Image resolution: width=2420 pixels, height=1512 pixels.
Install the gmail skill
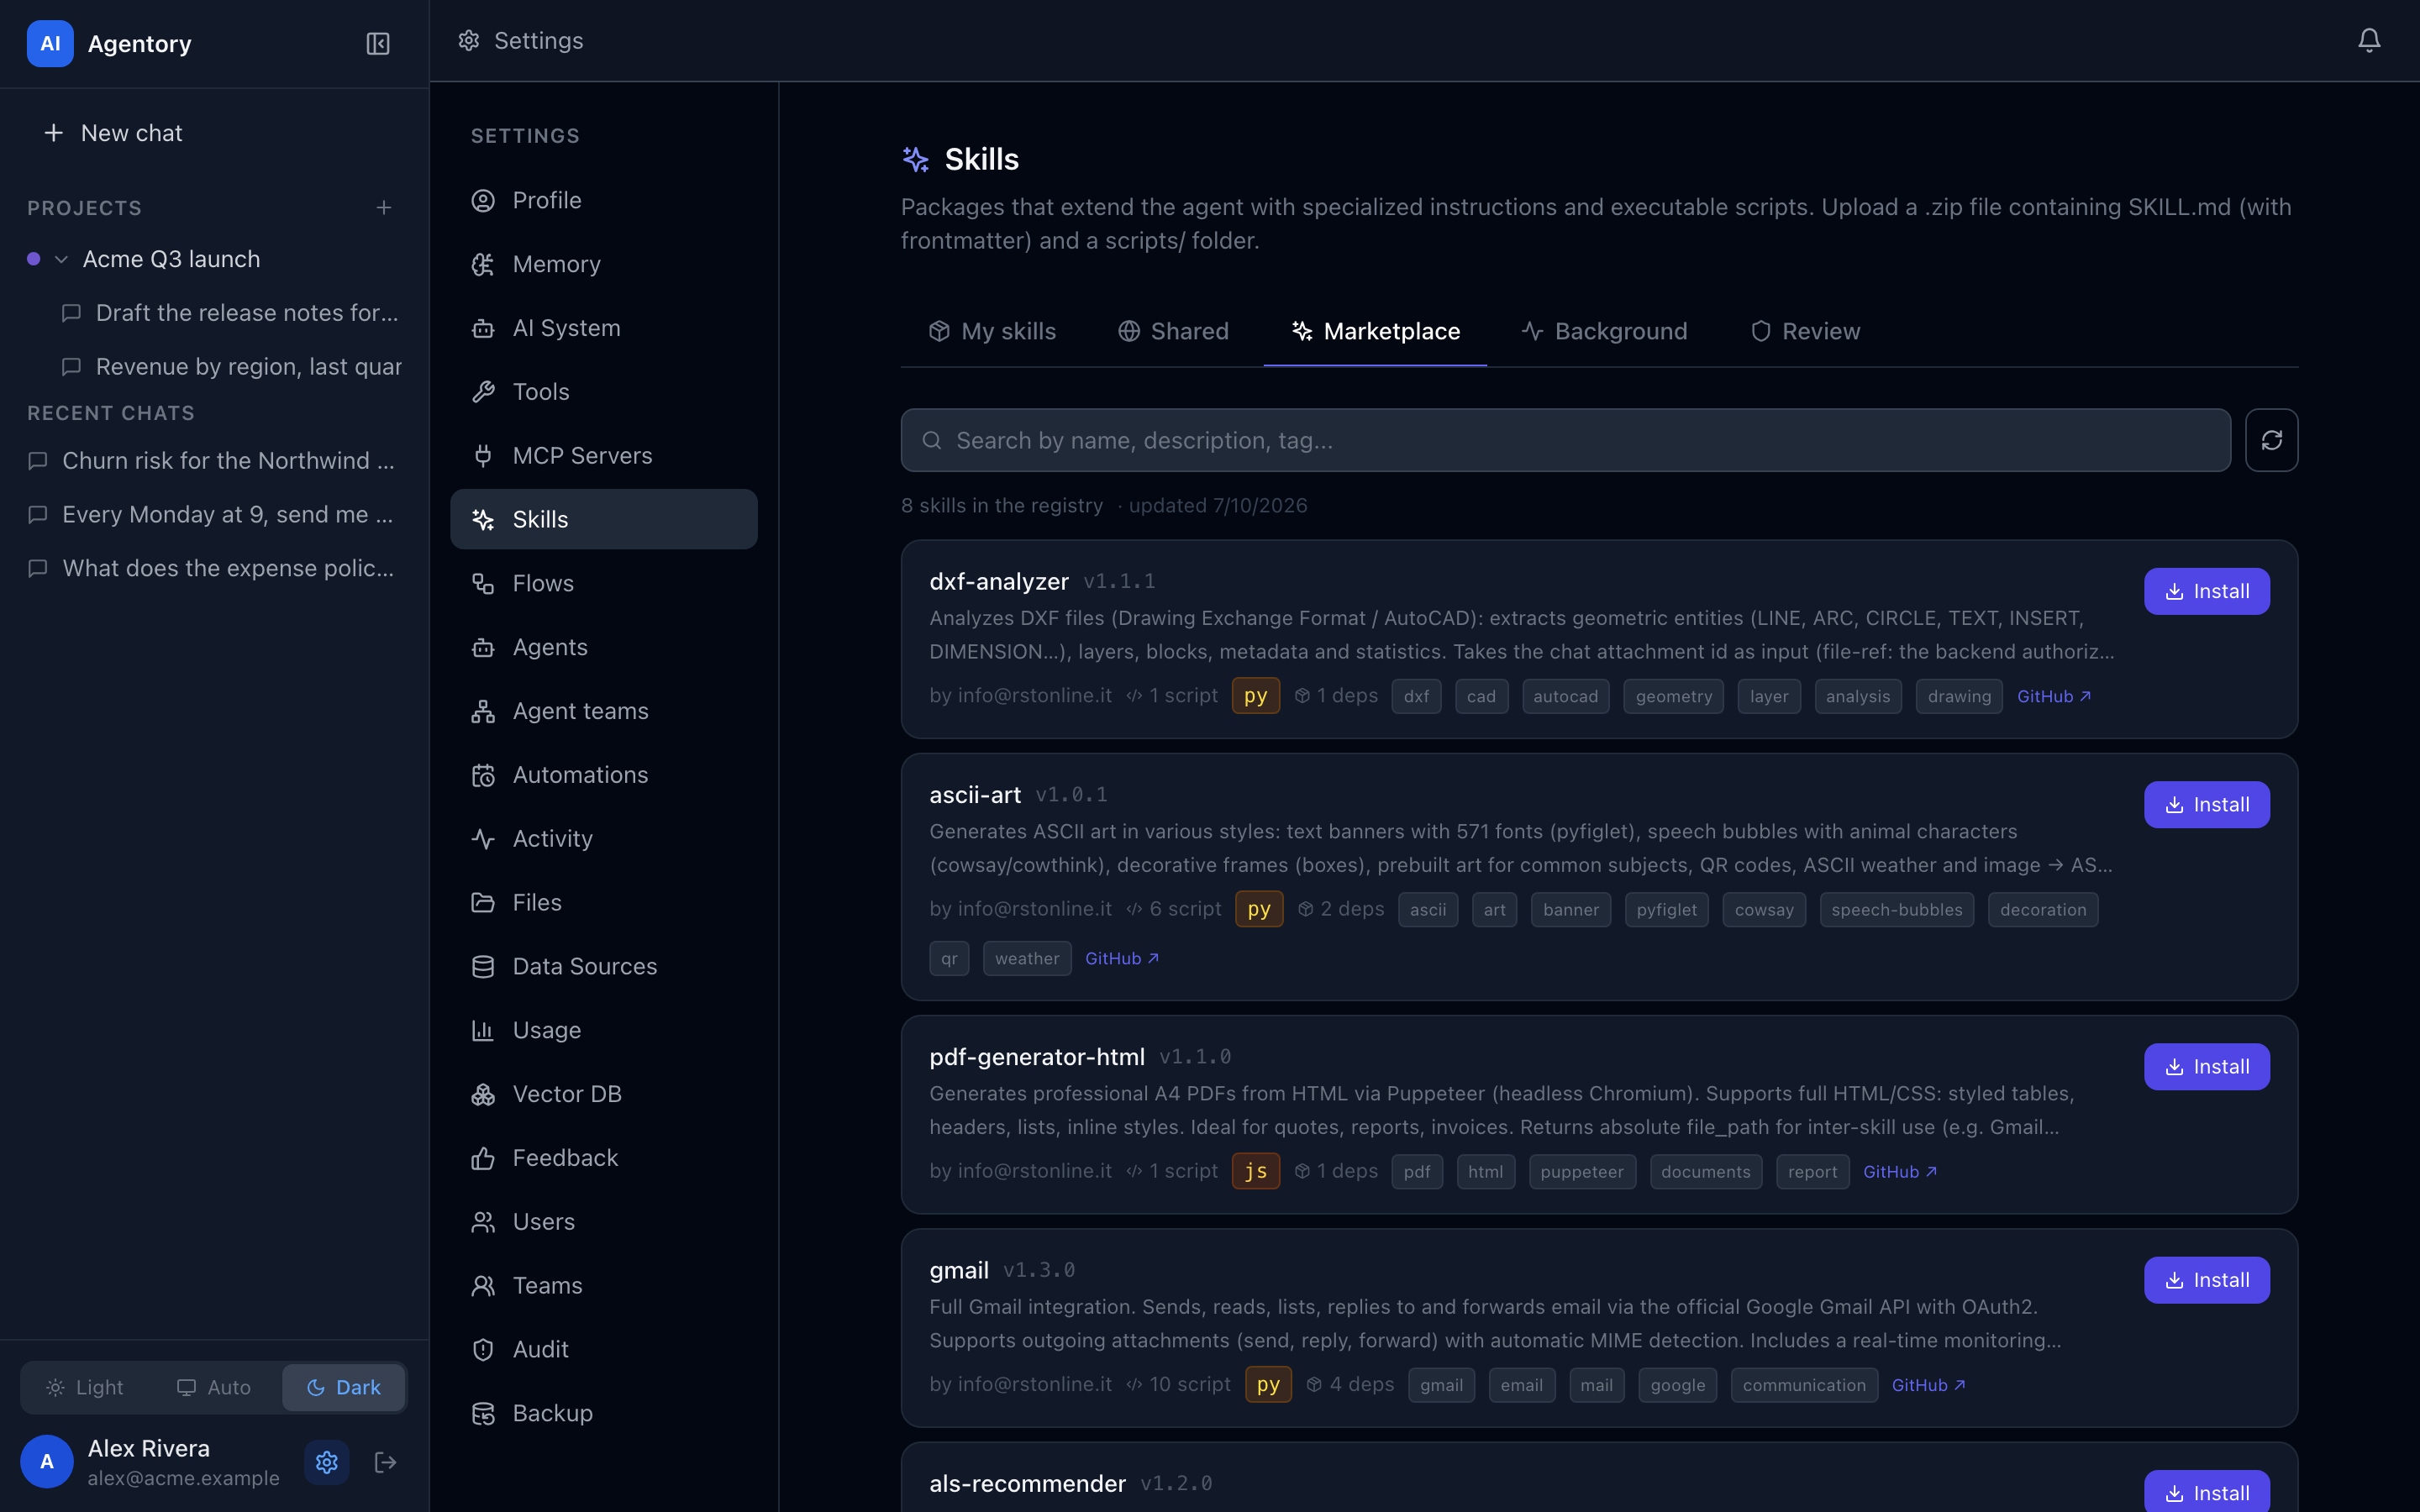(x=2206, y=1280)
